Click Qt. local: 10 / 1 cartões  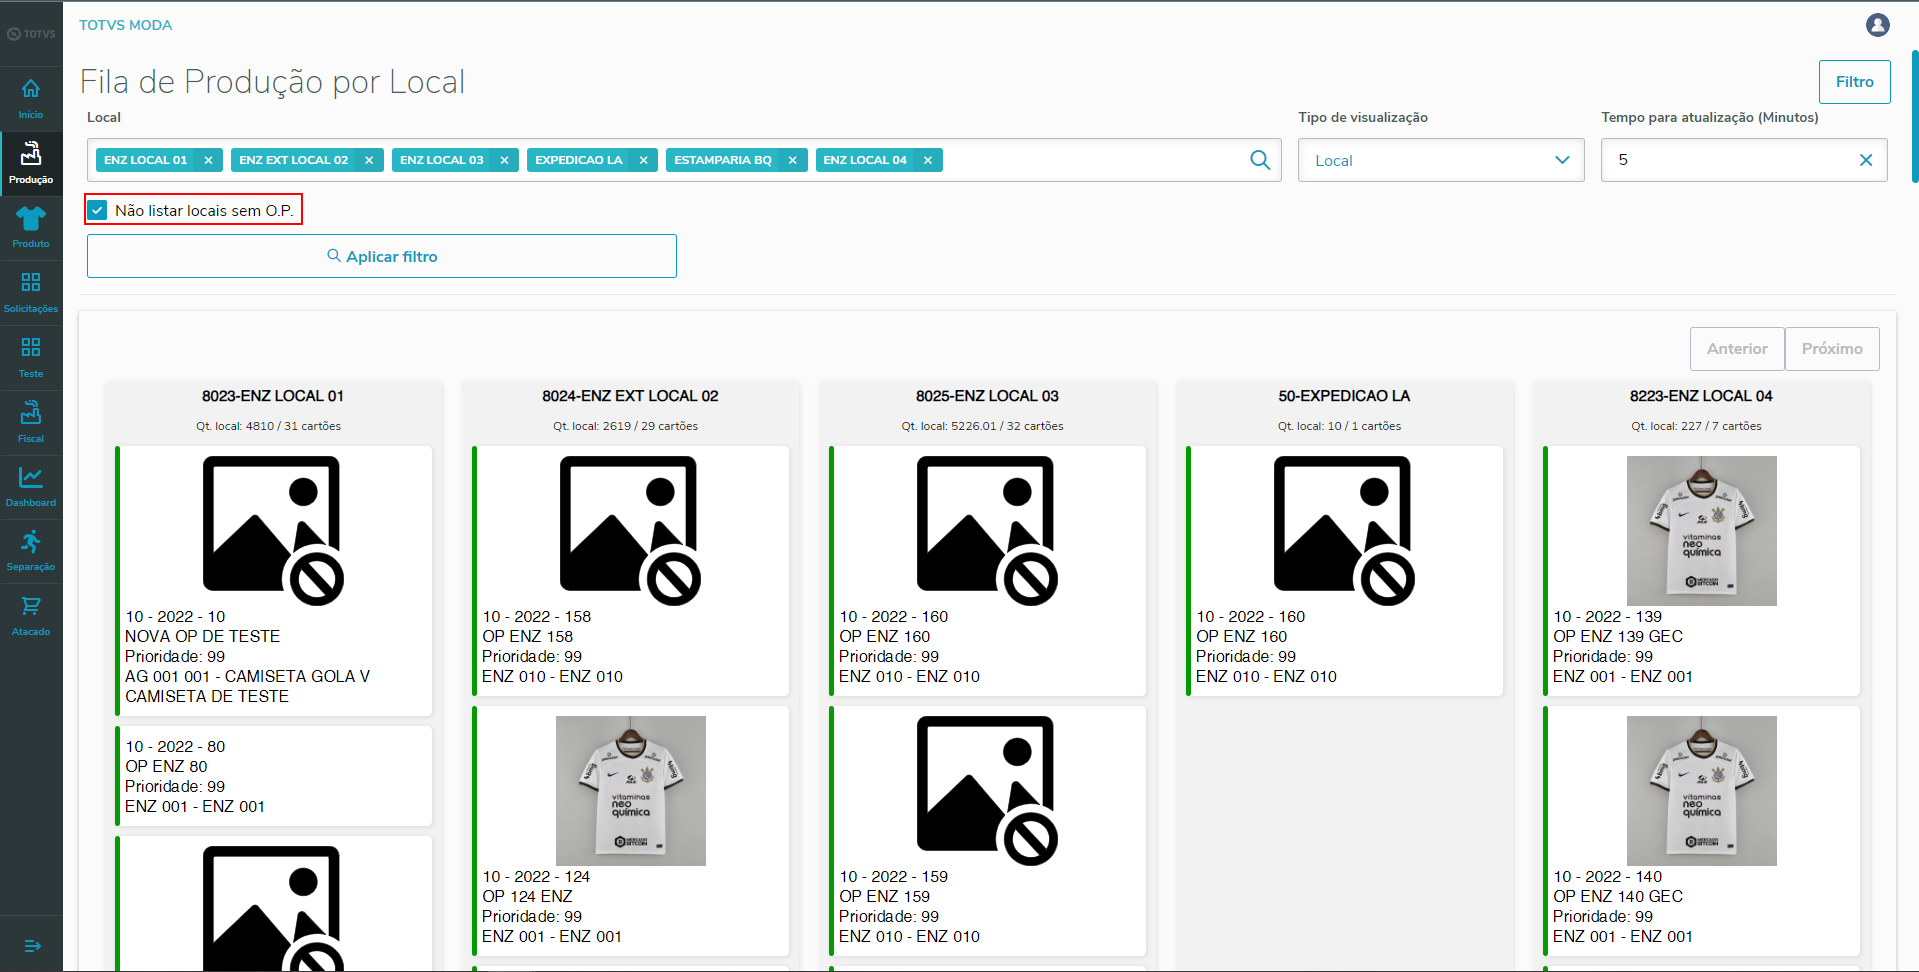click(1339, 426)
